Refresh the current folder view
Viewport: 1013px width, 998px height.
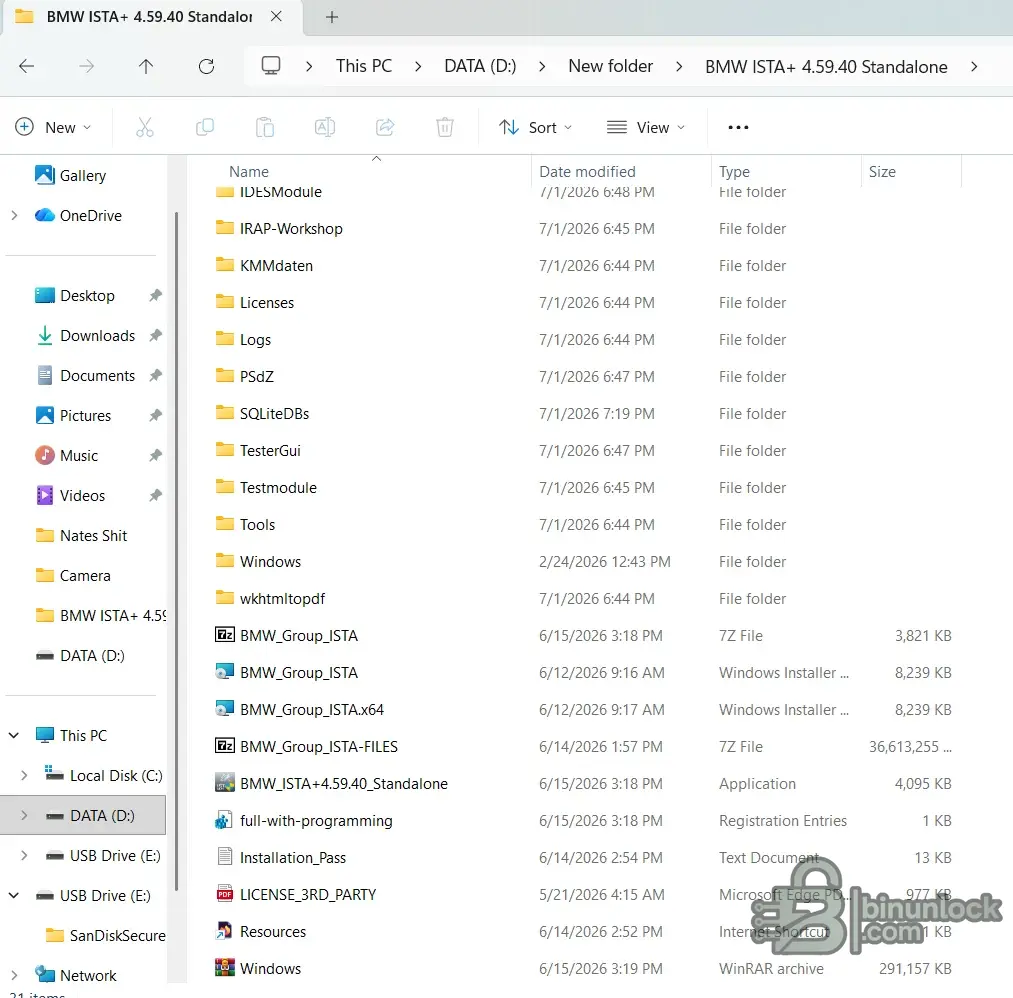point(206,66)
